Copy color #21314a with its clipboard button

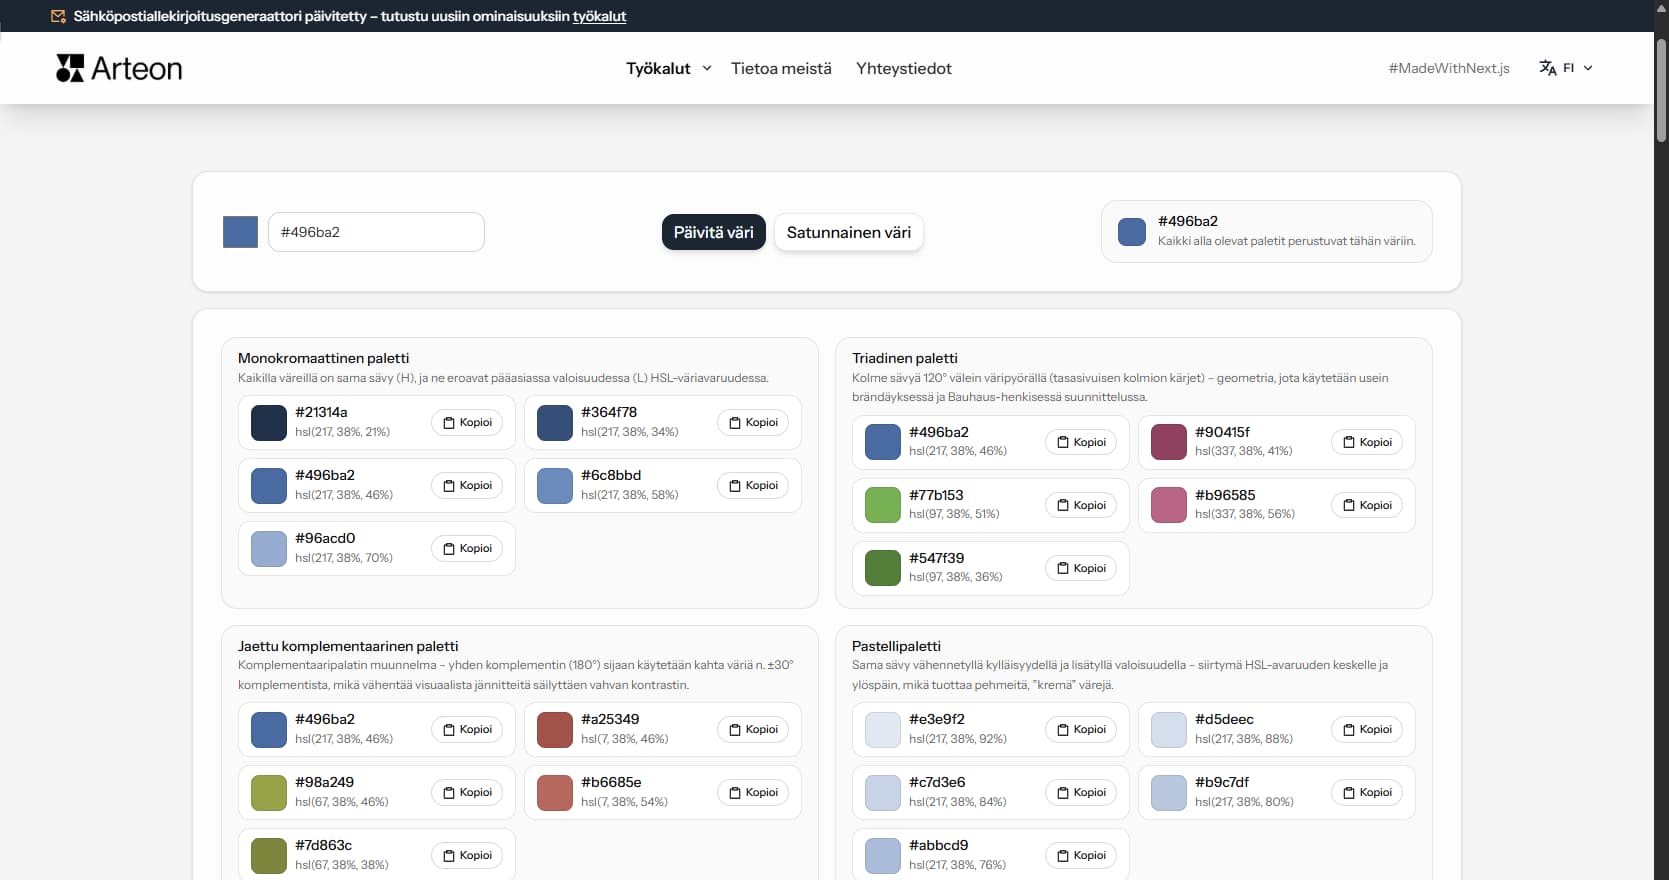coord(467,423)
